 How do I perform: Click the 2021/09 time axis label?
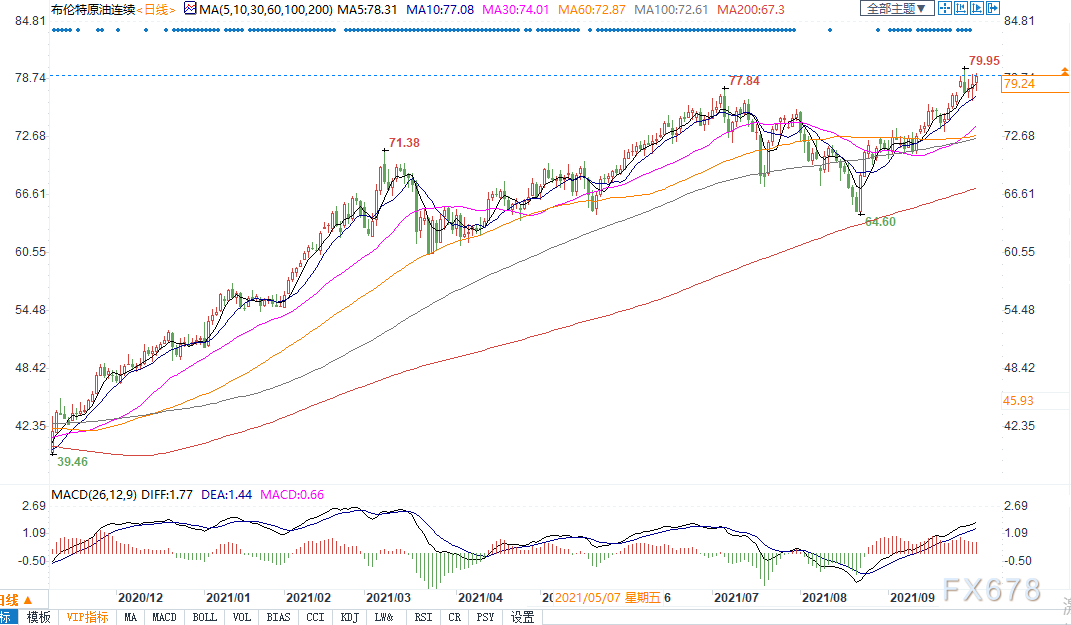pyautogui.click(x=913, y=598)
